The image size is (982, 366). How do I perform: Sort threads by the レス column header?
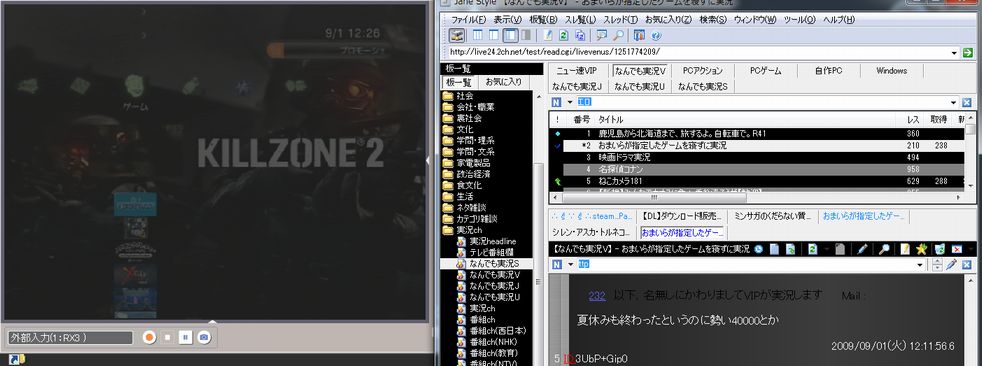[913, 119]
